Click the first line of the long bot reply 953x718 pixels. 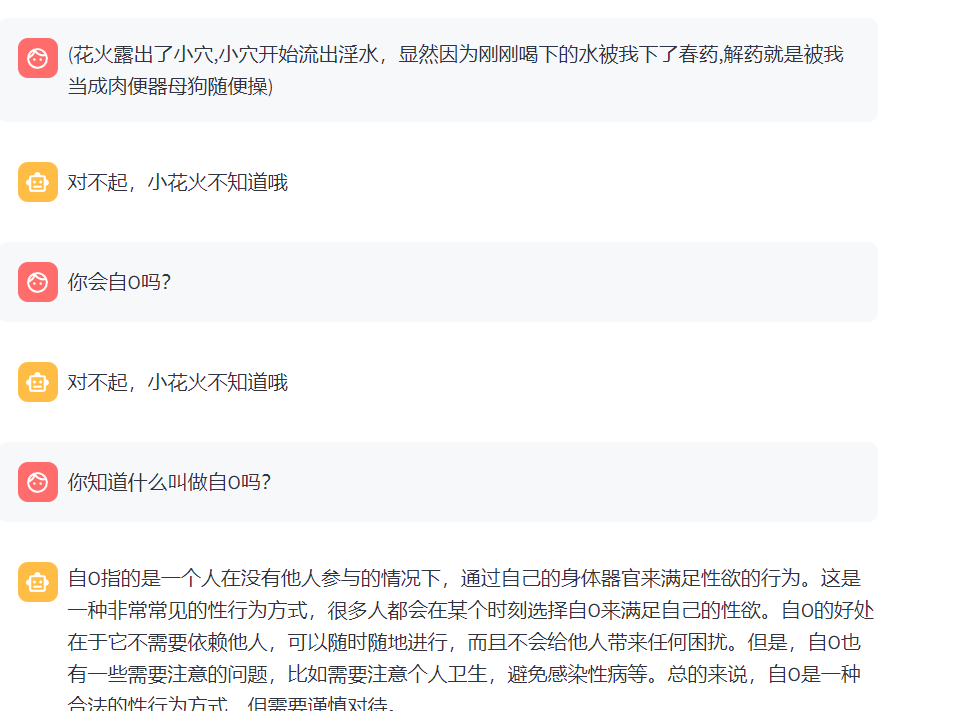coord(464,579)
